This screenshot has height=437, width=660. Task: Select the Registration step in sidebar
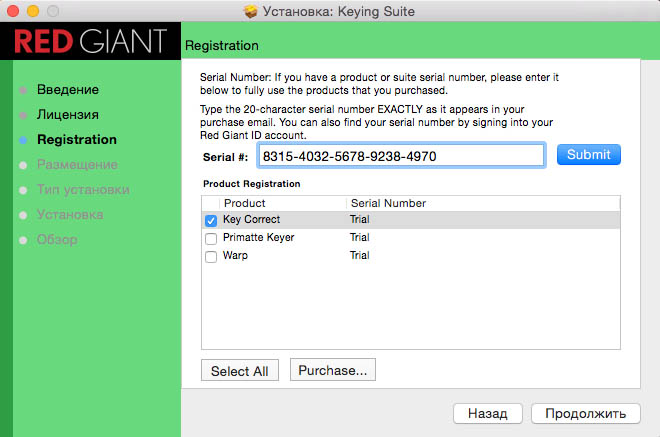(77, 139)
